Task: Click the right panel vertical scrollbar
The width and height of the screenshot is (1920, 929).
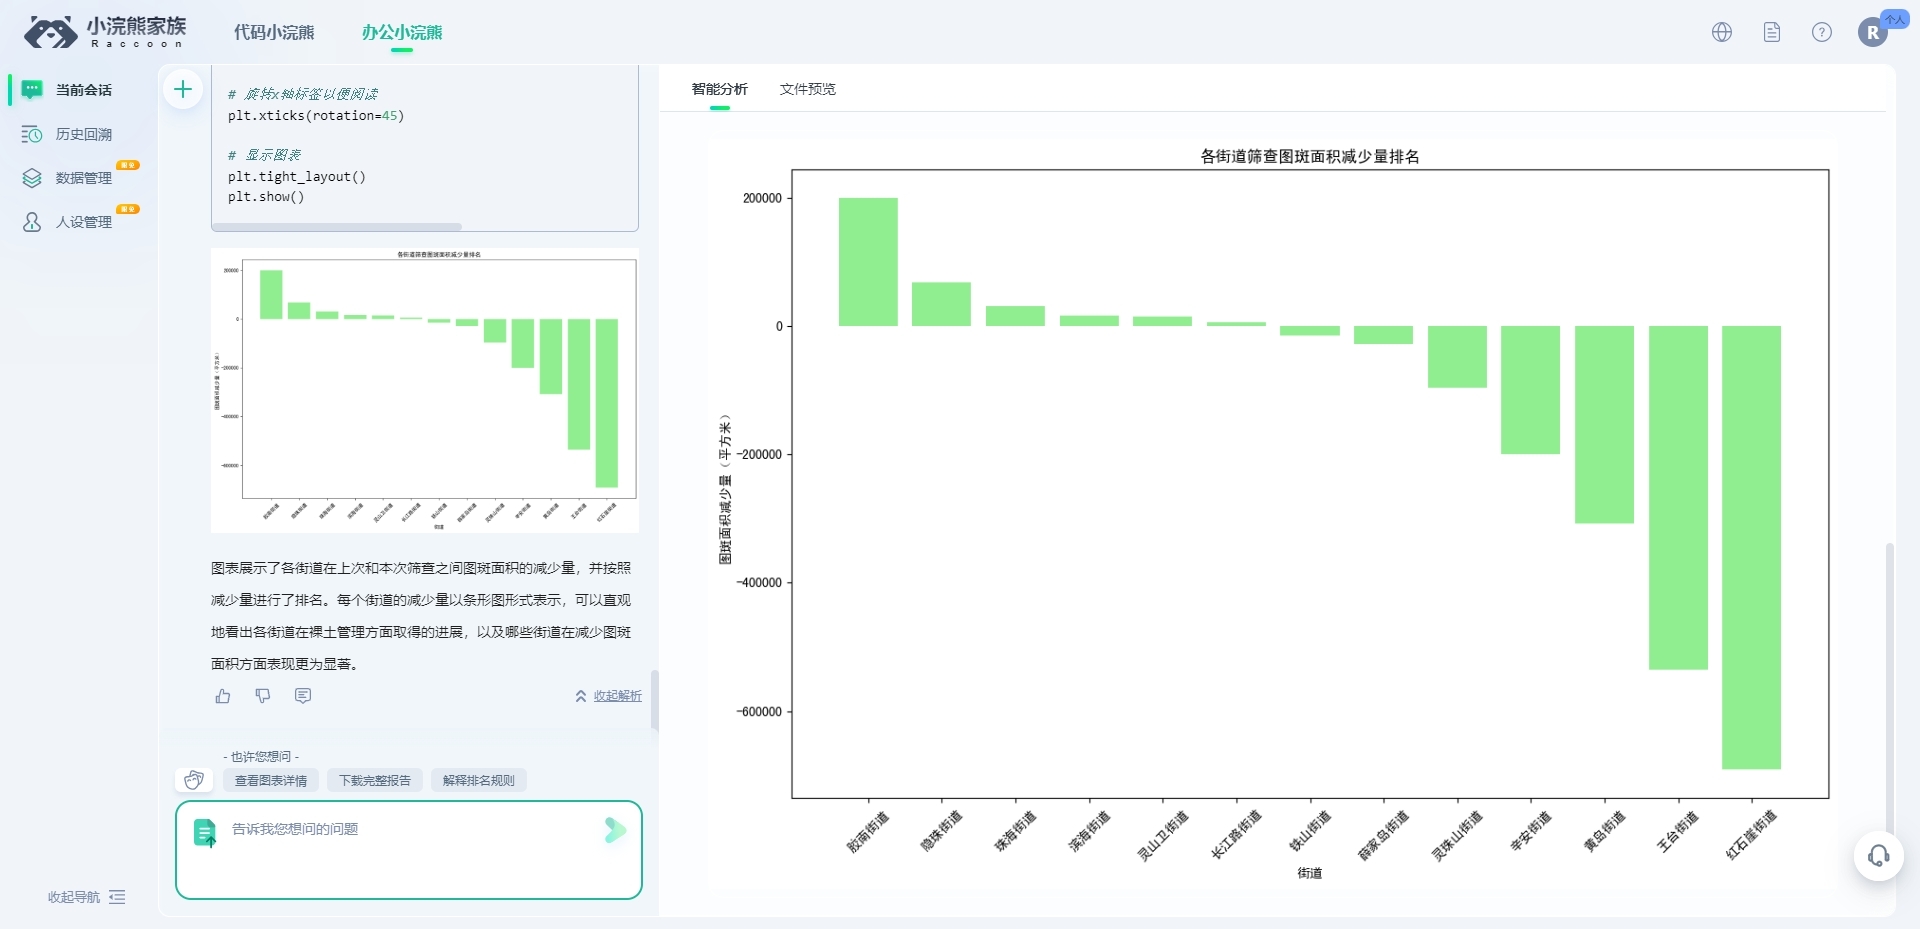Action: (x=1889, y=690)
